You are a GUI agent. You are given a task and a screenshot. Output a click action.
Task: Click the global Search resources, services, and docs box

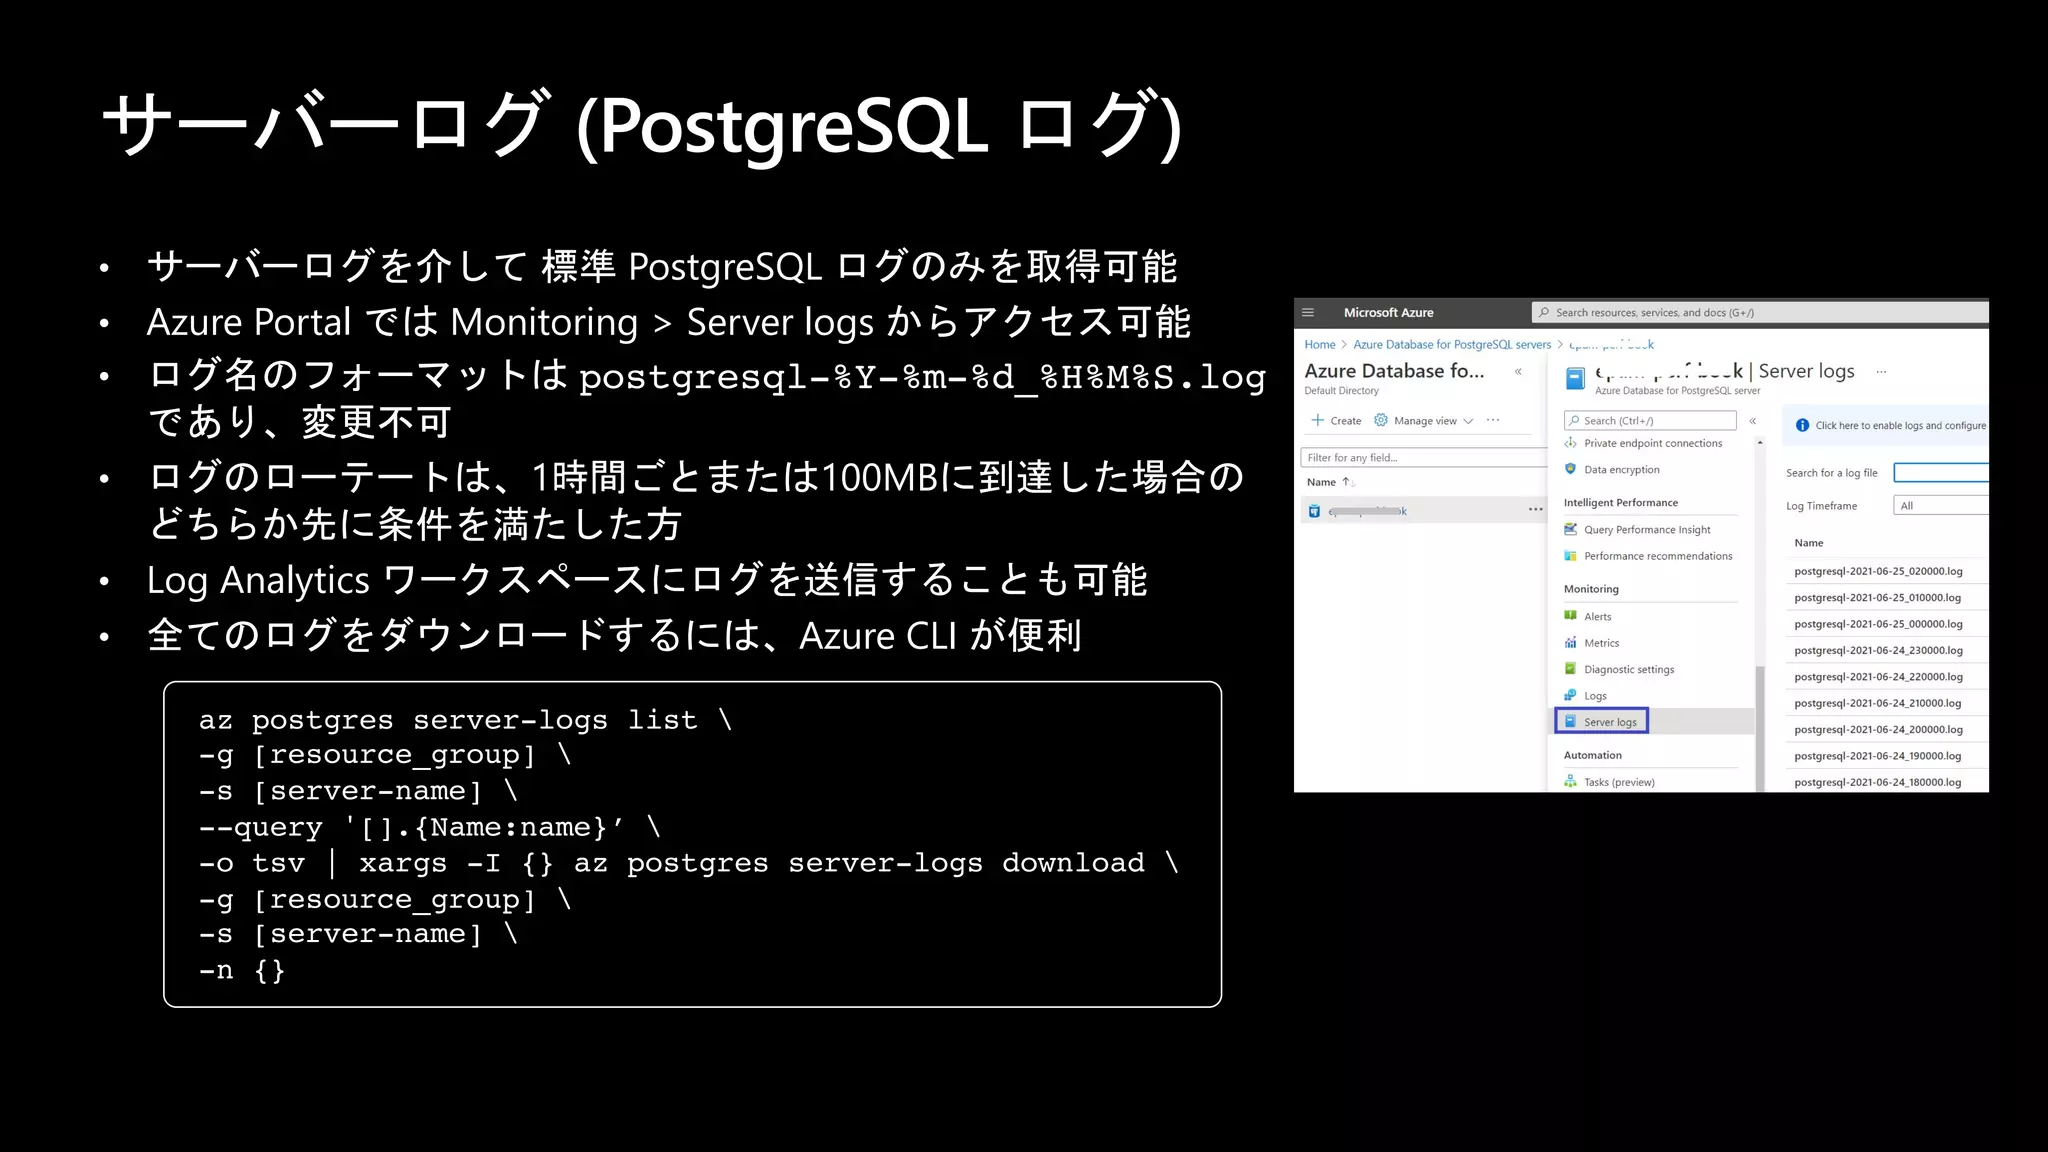(x=1760, y=312)
